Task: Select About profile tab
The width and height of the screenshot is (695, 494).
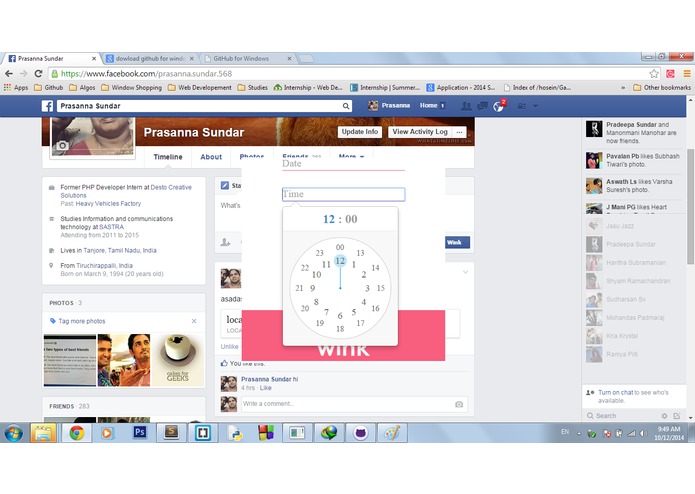Action: pos(211,157)
